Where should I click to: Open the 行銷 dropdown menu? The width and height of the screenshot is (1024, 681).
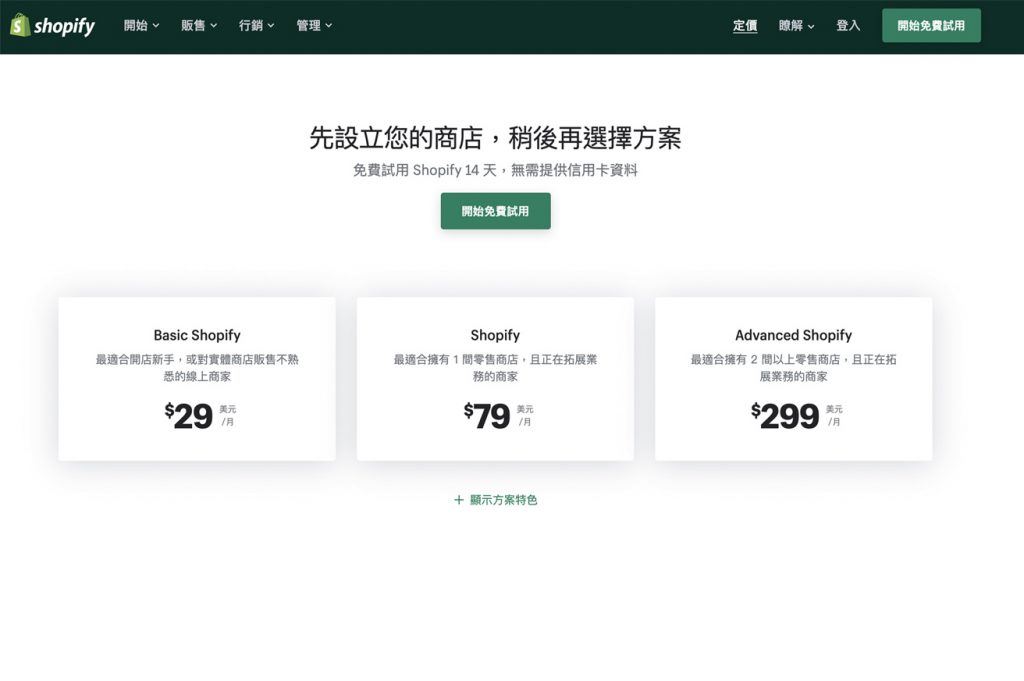[256, 25]
